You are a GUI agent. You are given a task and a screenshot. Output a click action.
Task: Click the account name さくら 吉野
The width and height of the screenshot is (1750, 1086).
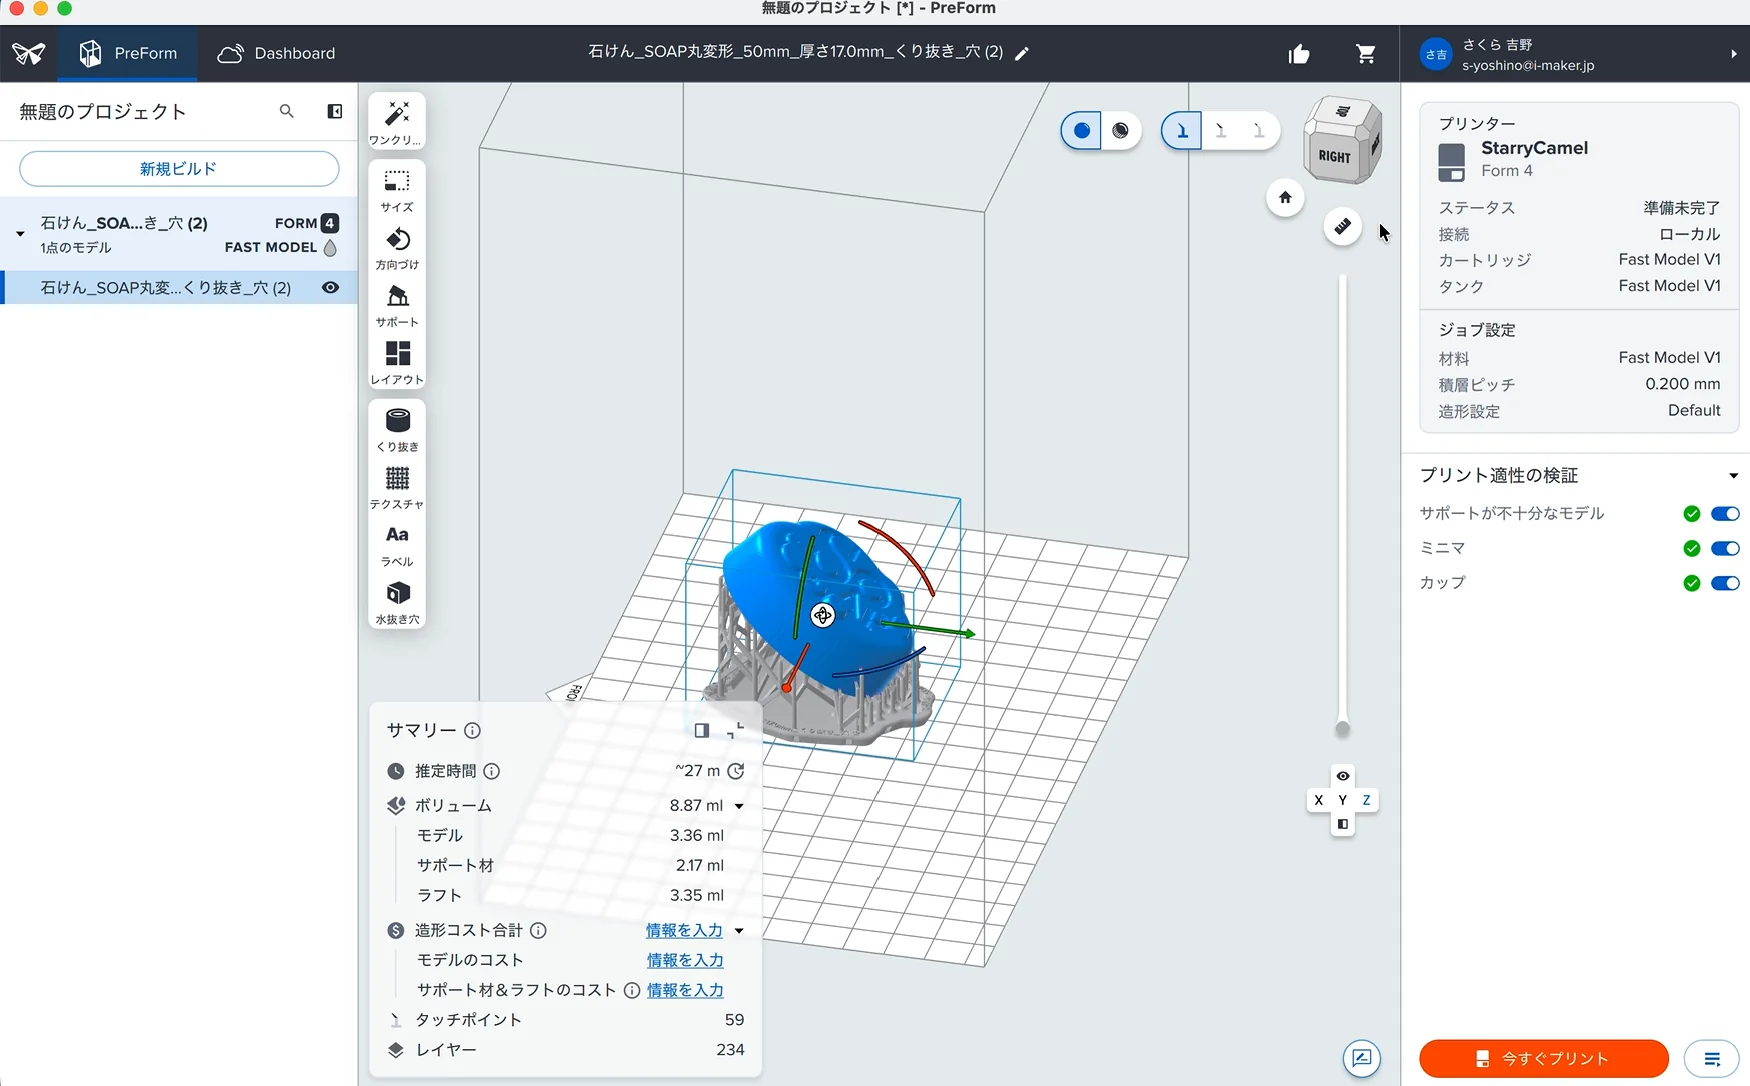click(1497, 45)
